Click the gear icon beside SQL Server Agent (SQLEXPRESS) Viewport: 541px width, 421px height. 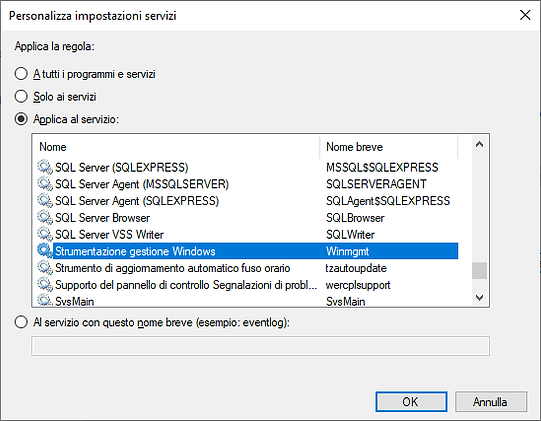(45, 201)
